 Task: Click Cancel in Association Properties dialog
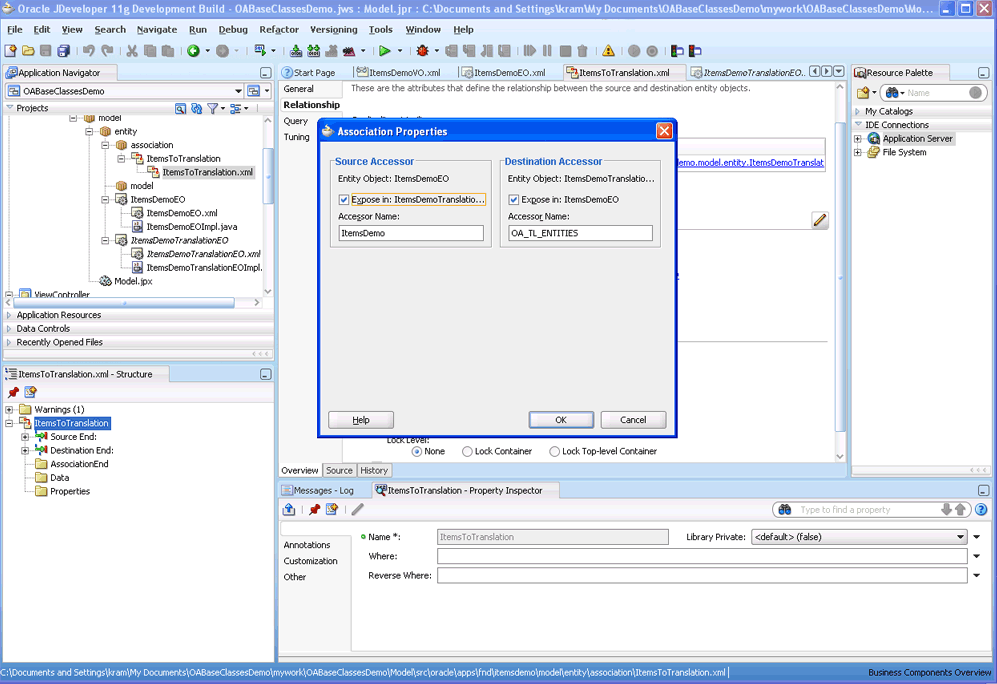(633, 420)
